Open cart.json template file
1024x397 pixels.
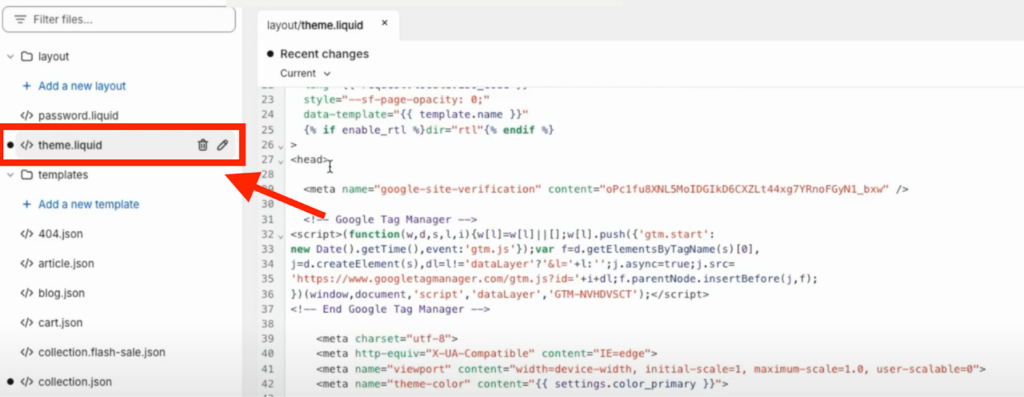click(61, 323)
